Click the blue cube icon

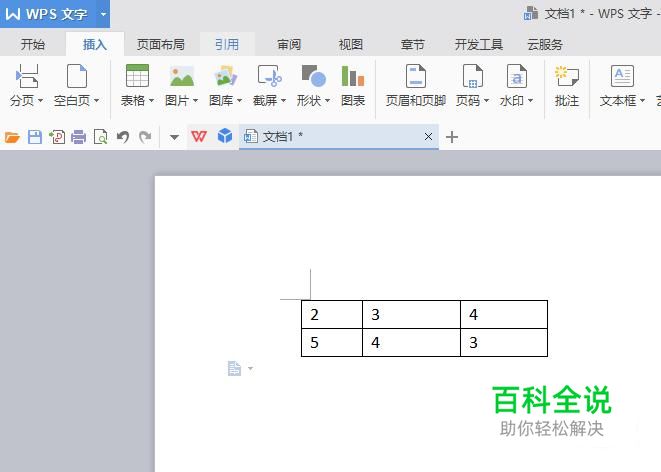[225, 136]
